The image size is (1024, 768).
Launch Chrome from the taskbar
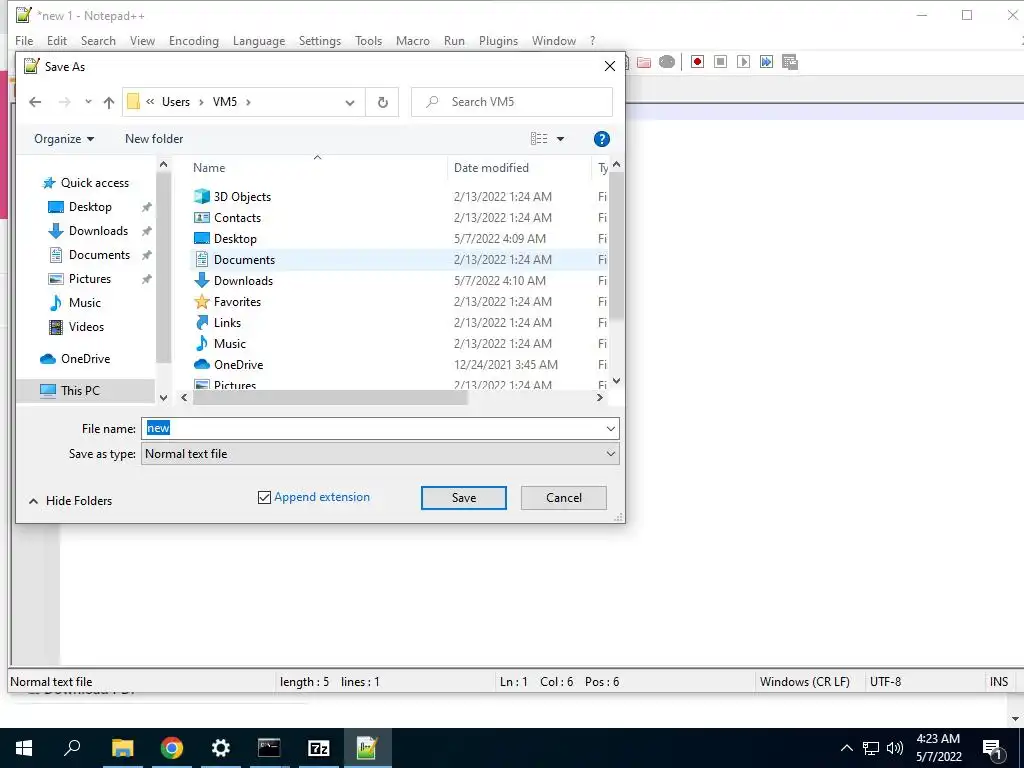pyautogui.click(x=171, y=748)
